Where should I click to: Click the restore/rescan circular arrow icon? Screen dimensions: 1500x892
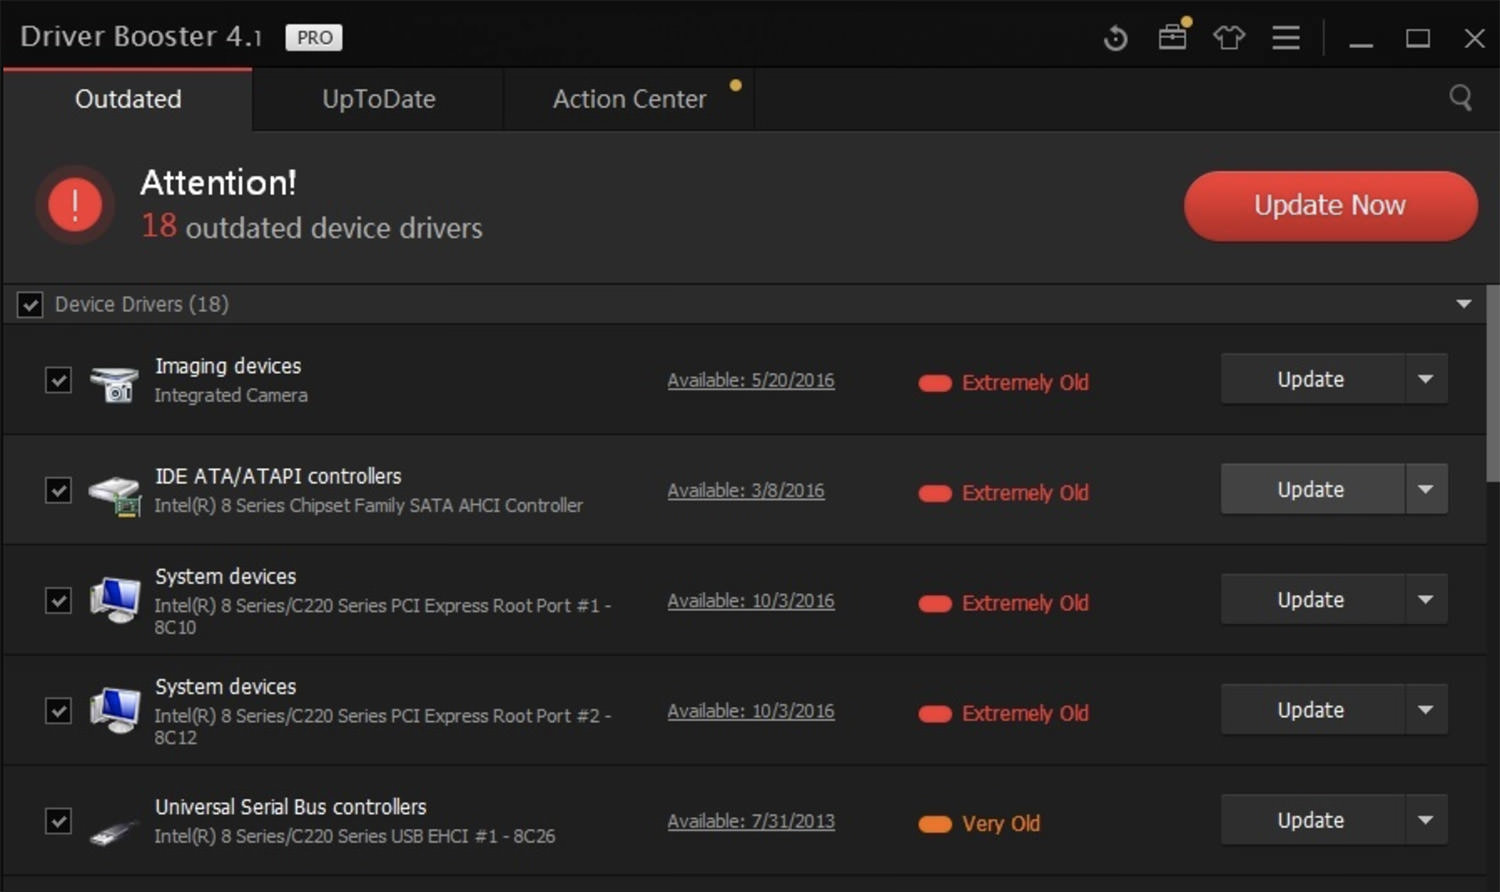(1115, 38)
